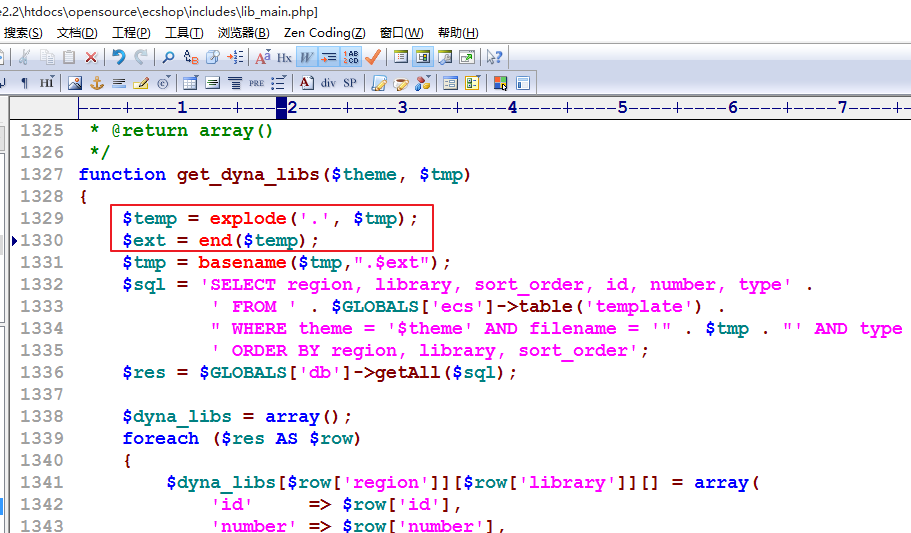911x533 pixels.
Task: Click the Go to line icon
Action: tap(234, 57)
